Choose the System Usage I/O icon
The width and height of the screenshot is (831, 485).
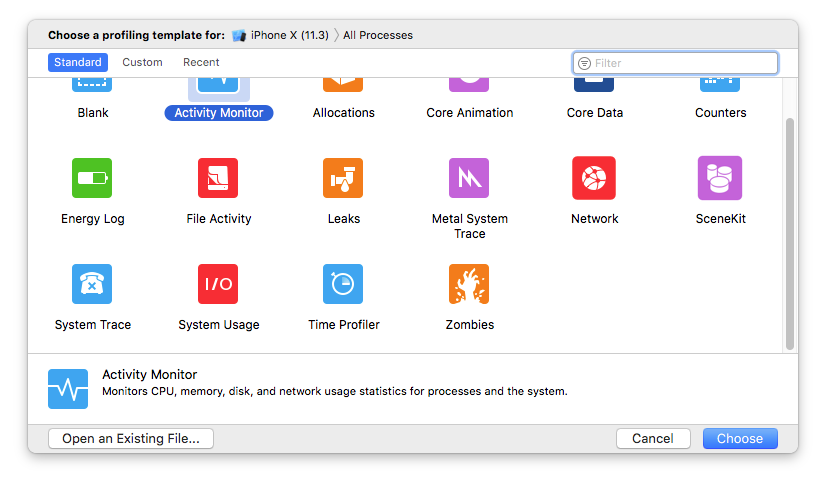(x=218, y=284)
